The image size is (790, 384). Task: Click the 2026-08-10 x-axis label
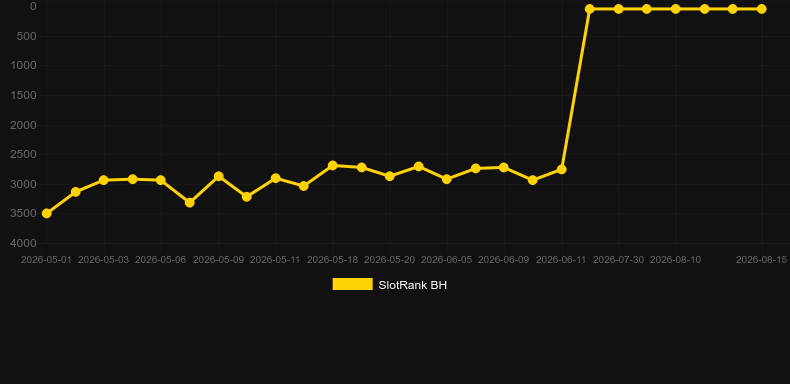coord(676,260)
